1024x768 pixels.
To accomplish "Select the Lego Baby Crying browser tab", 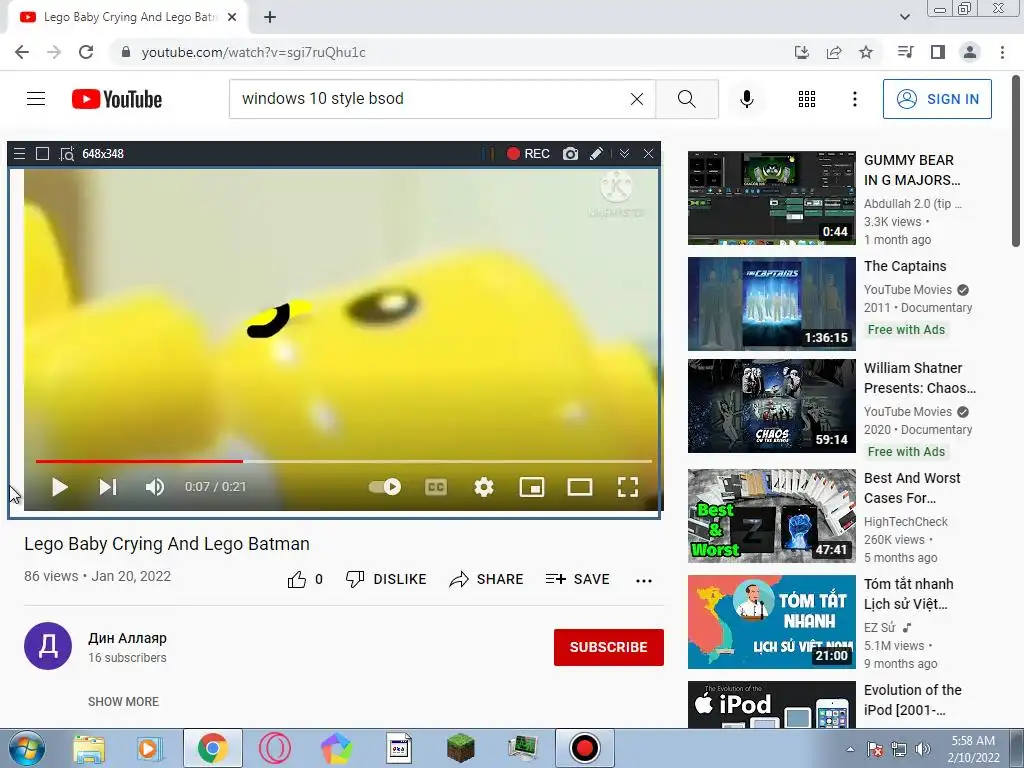I will [127, 17].
